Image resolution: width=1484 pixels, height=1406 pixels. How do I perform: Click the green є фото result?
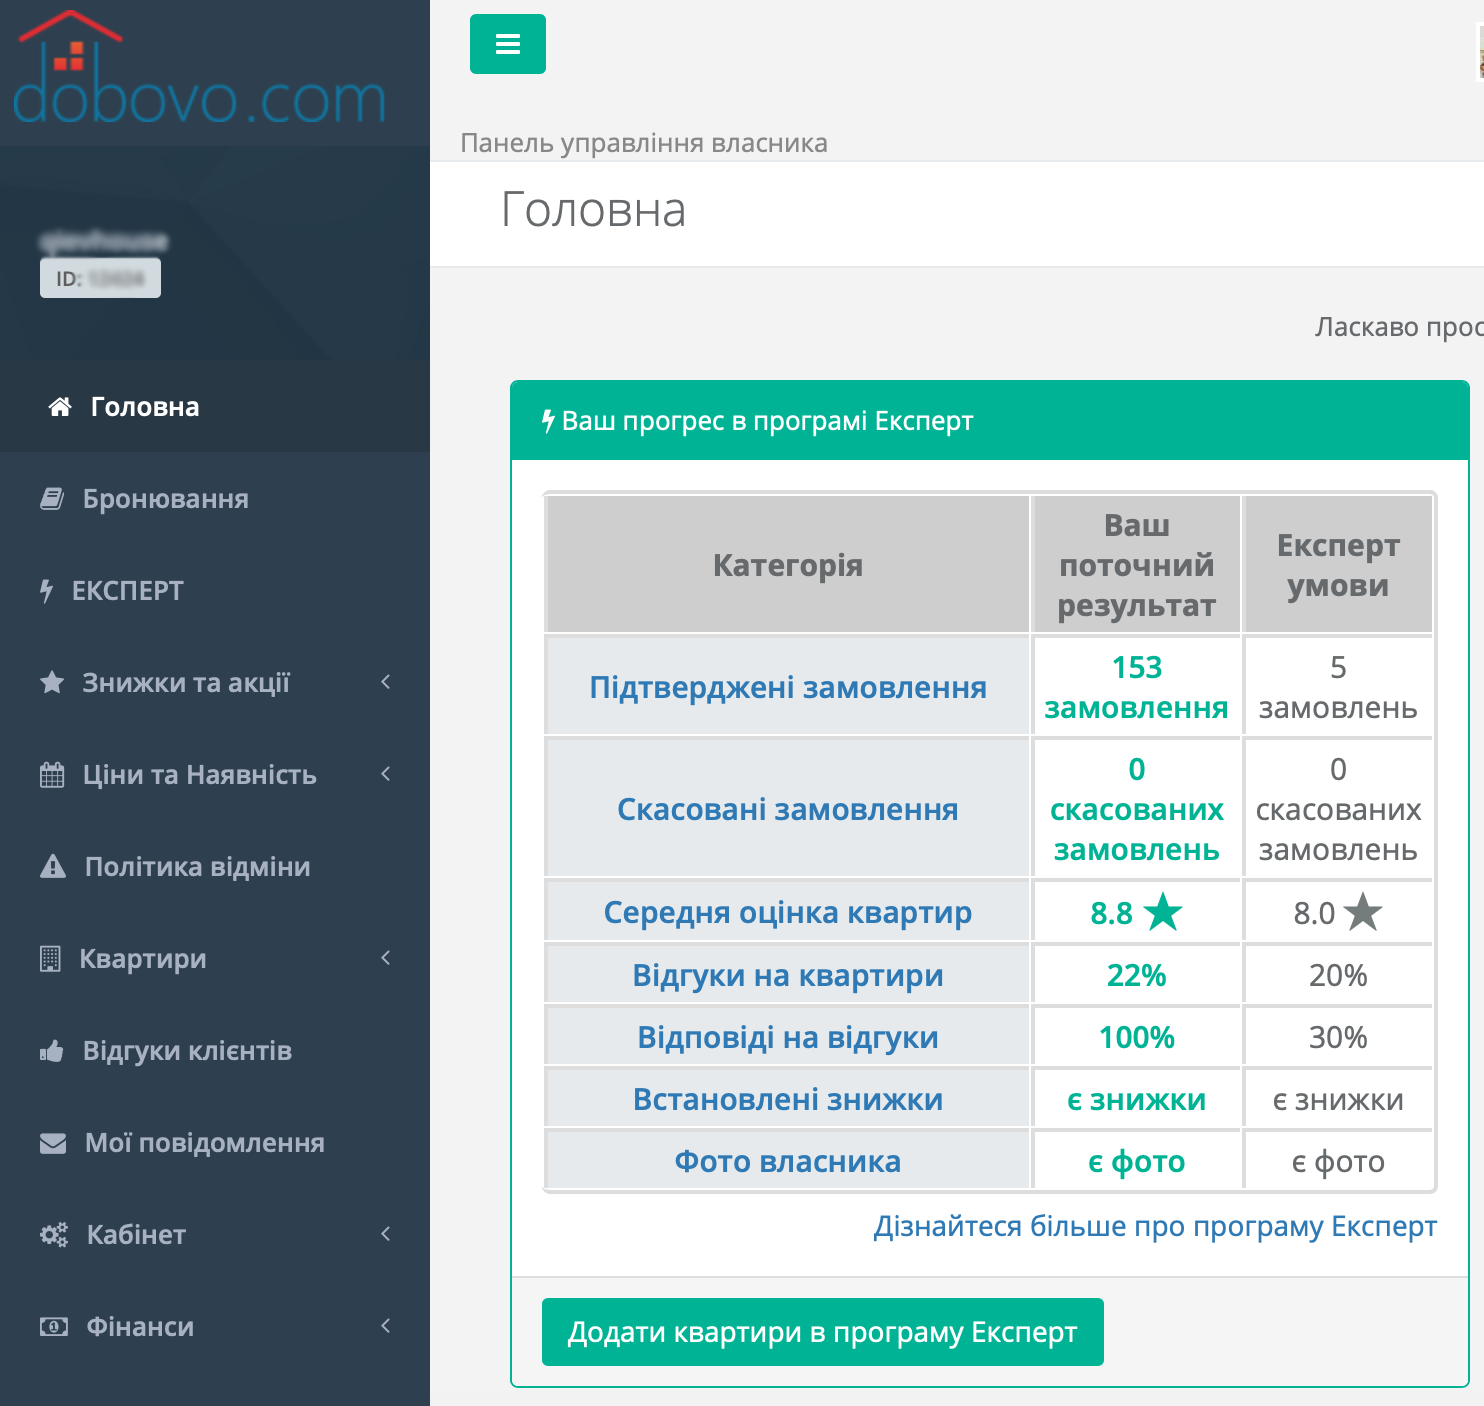[x=1137, y=1162]
